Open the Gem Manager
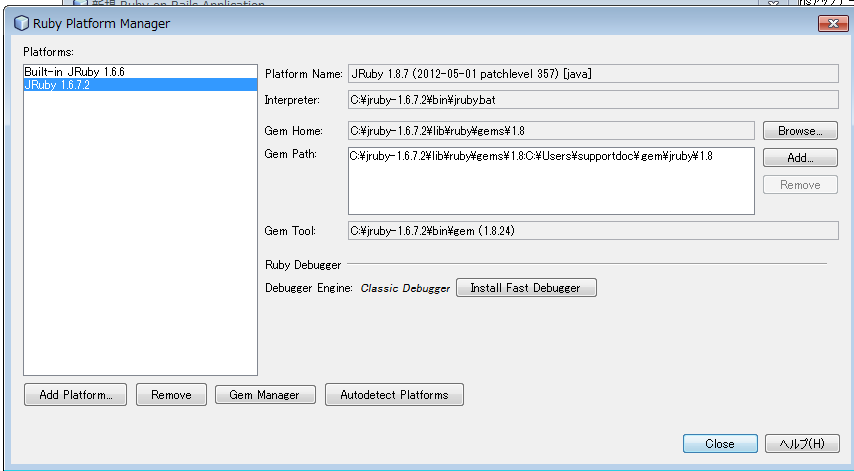Image resolution: width=854 pixels, height=471 pixels. tap(265, 395)
